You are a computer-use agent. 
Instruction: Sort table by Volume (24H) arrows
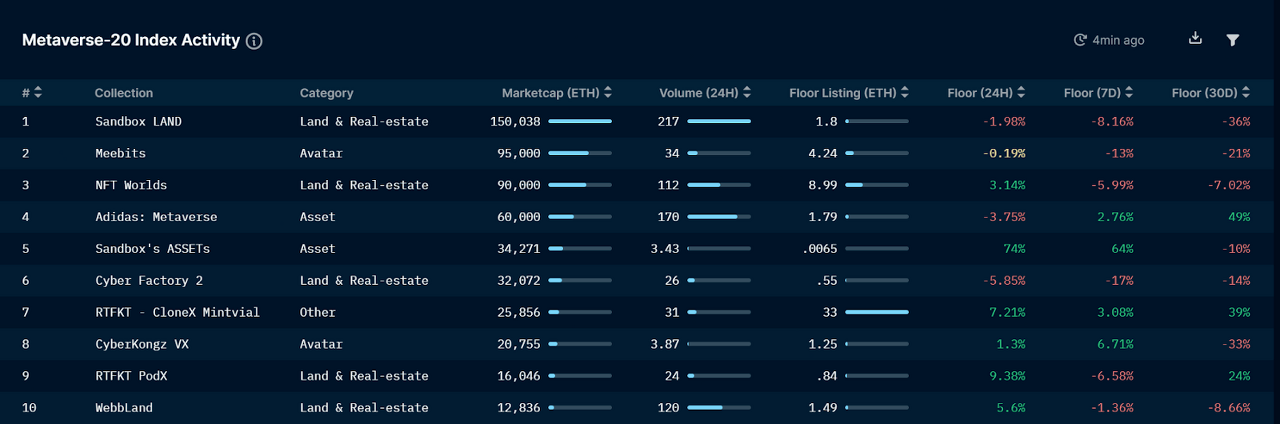747,93
